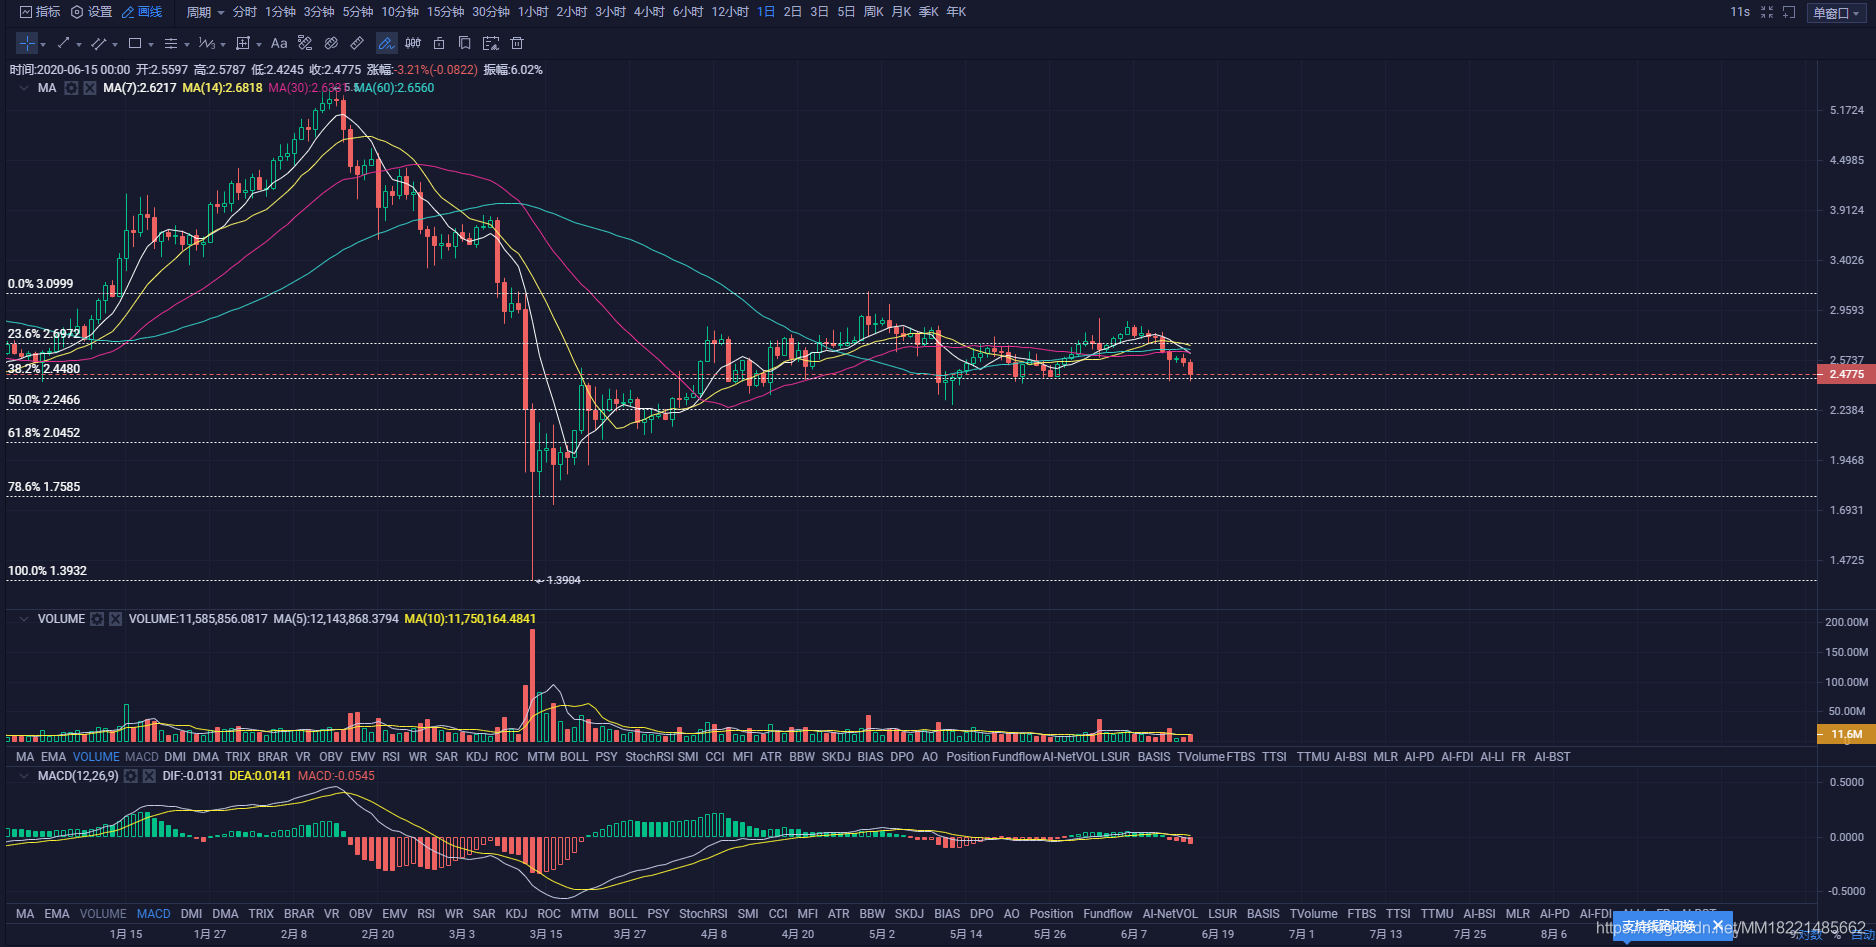
Task: Click the copy drawings icon
Action: (465, 43)
